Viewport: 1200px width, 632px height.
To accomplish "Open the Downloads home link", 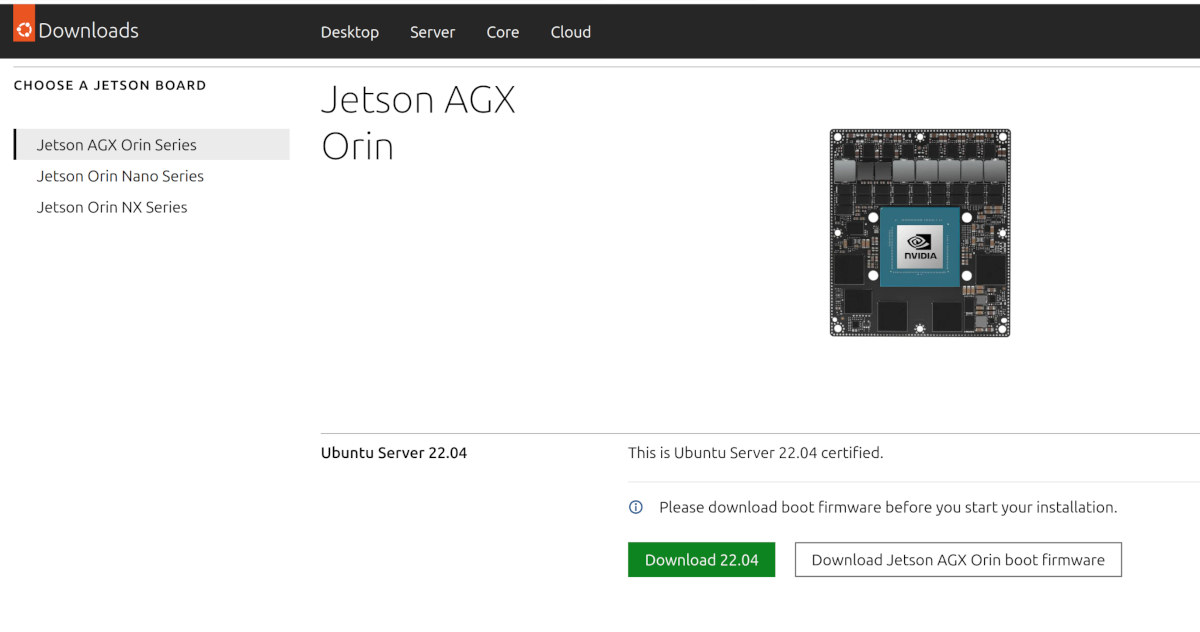I will click(x=88, y=31).
